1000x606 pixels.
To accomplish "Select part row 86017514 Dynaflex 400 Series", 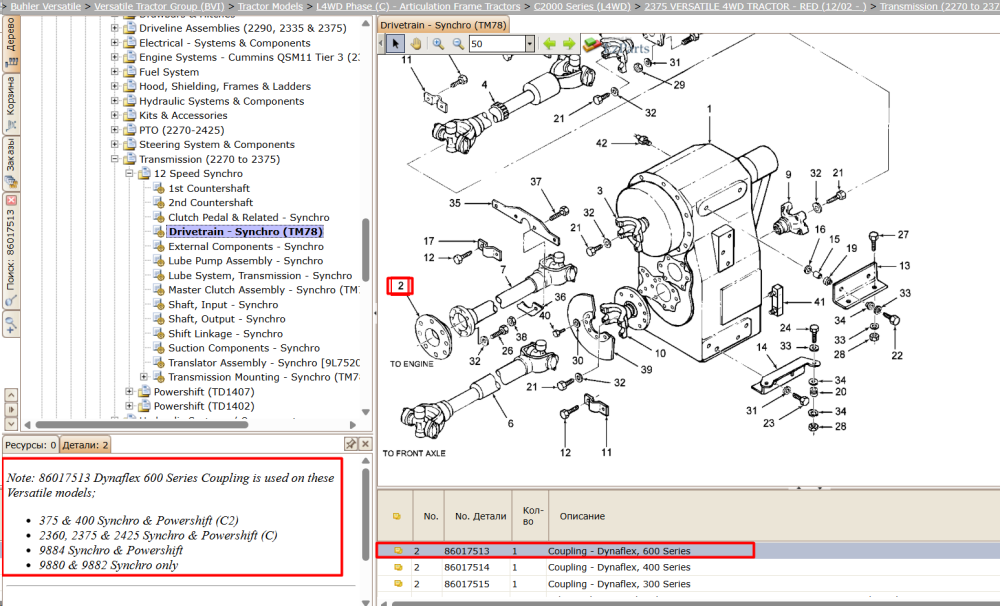I will pos(689,567).
